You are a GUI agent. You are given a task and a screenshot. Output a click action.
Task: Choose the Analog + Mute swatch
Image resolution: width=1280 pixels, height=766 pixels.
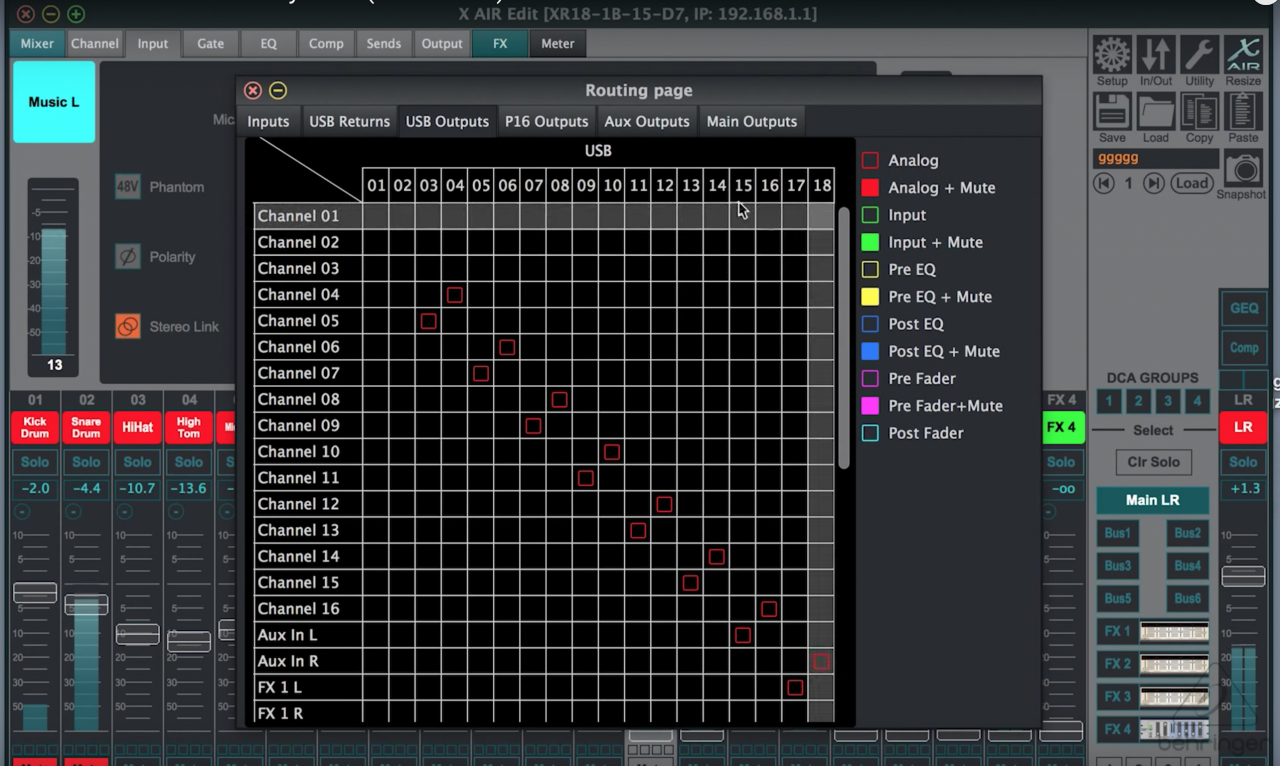tap(870, 187)
